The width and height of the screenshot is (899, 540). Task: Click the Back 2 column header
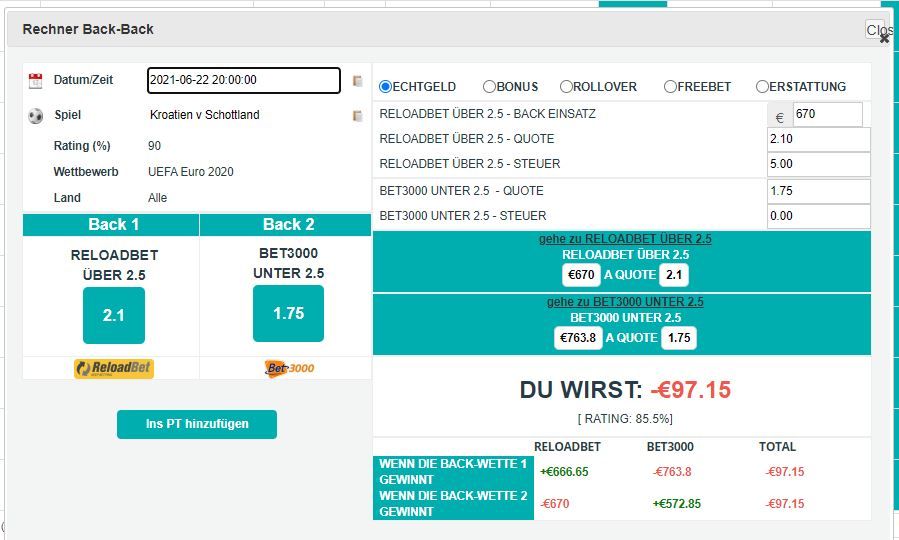[286, 225]
